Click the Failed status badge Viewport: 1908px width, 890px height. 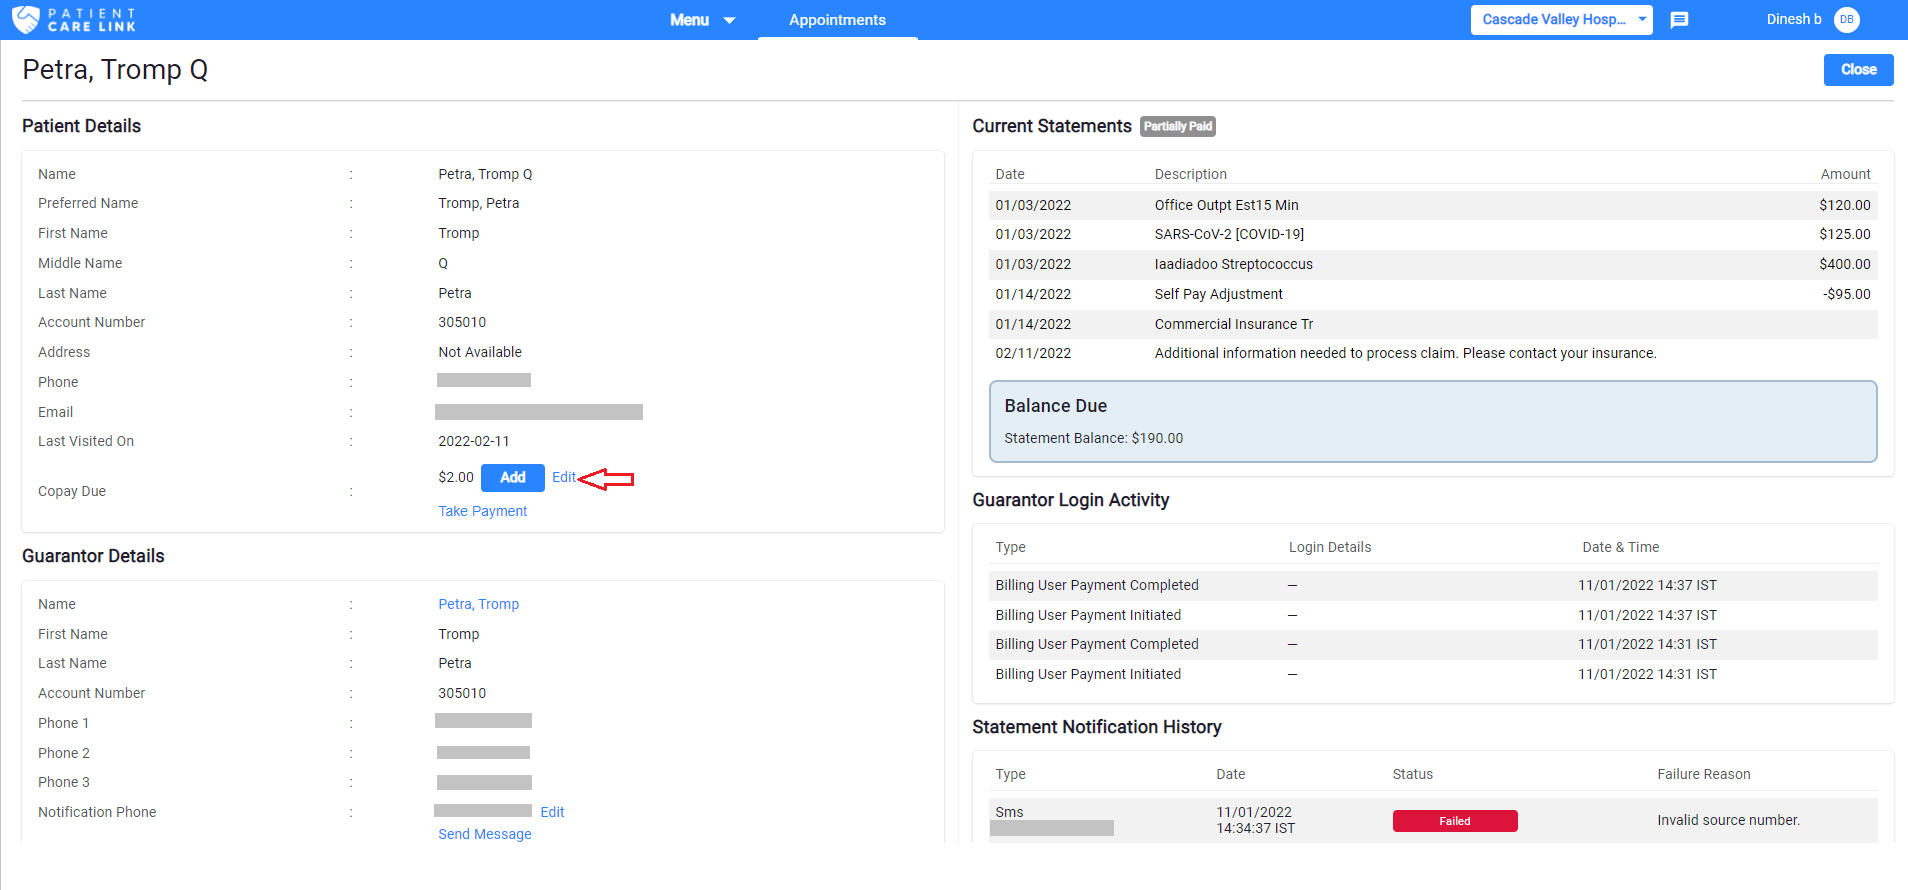(1455, 821)
